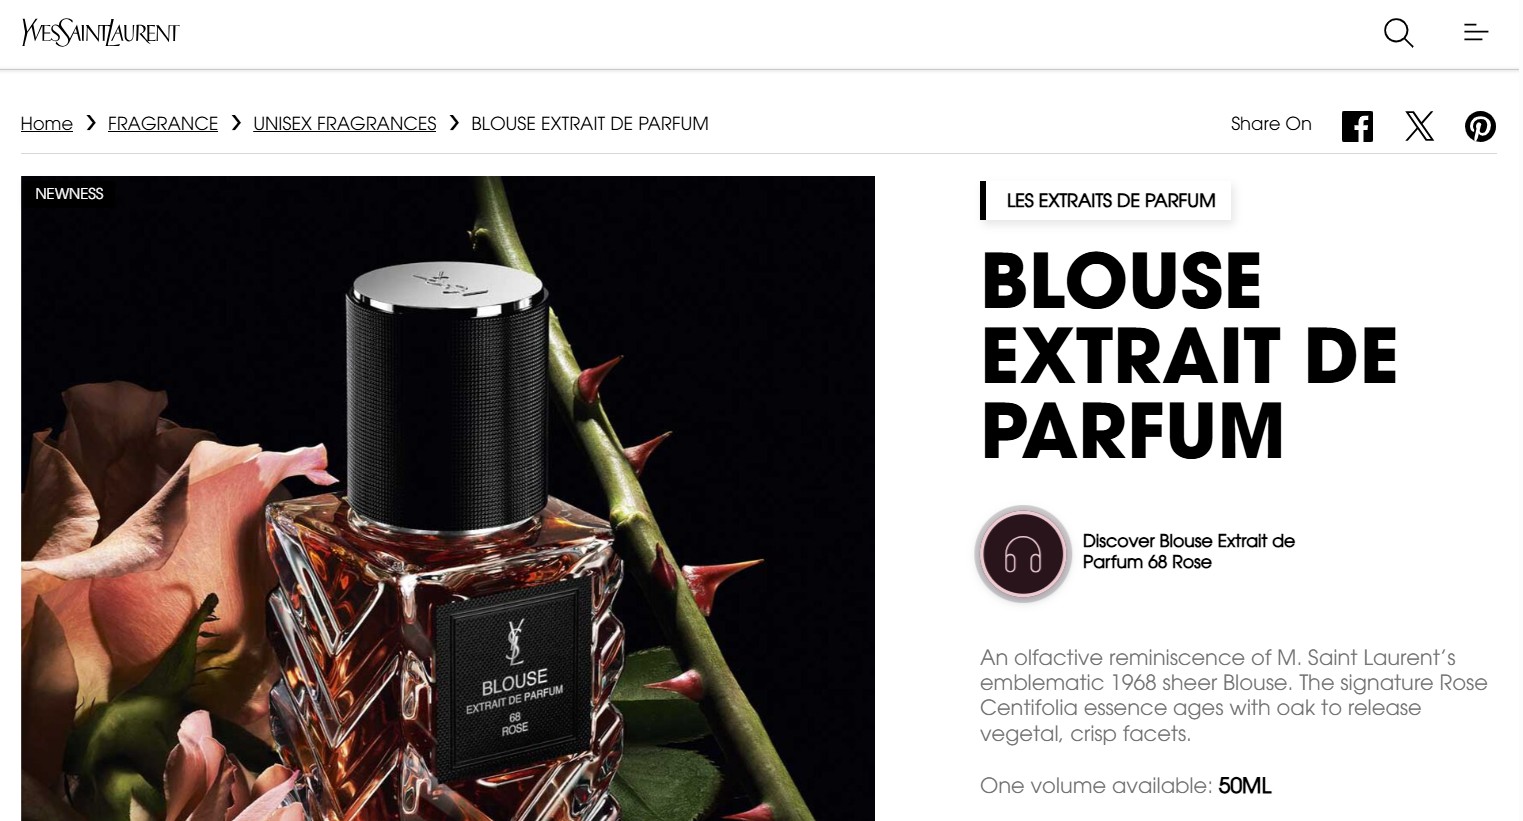Click the chevron after Home breadcrumb

pos(91,123)
